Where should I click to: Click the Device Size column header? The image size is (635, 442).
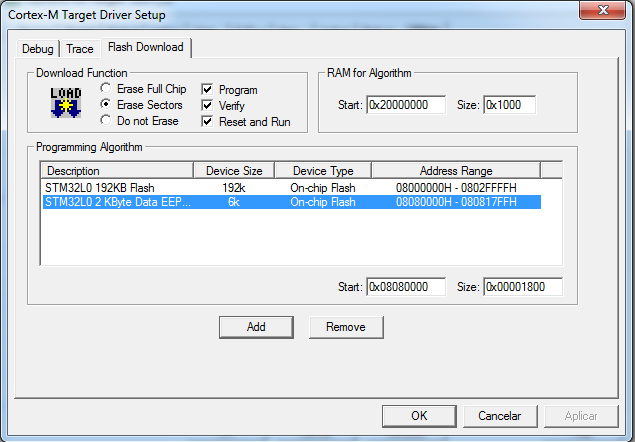point(234,171)
